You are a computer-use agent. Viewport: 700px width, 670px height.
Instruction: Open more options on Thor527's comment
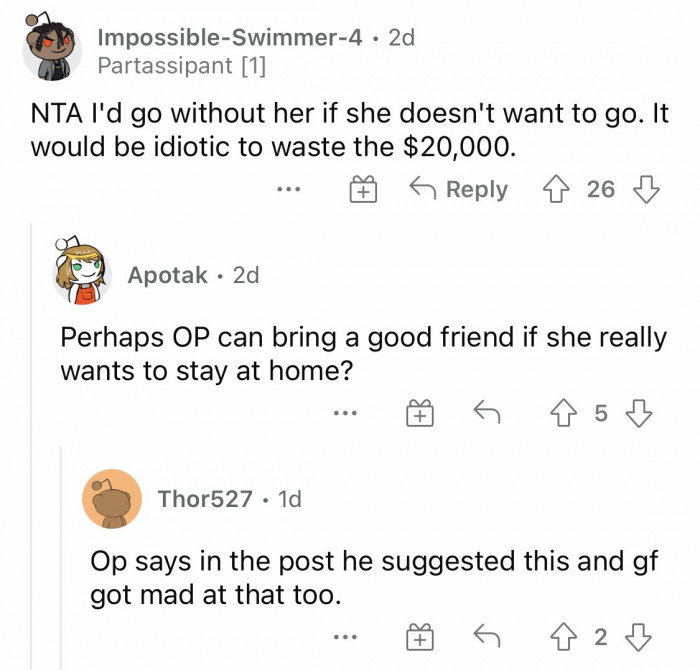point(347,635)
